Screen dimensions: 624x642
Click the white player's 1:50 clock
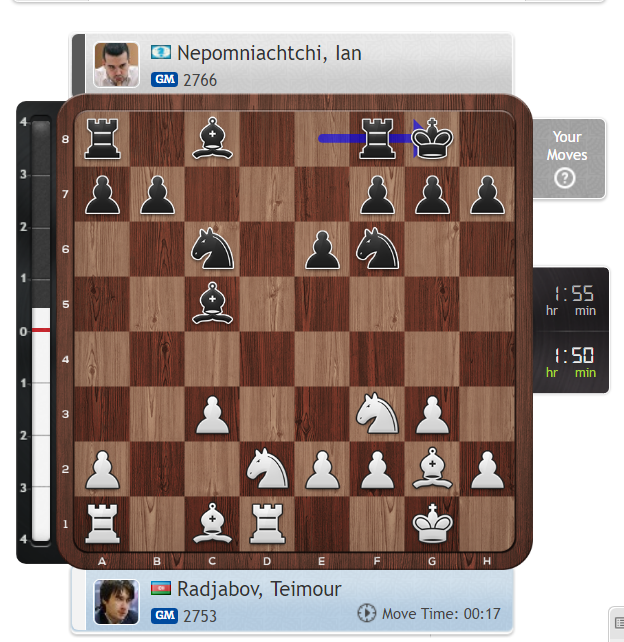pos(571,362)
